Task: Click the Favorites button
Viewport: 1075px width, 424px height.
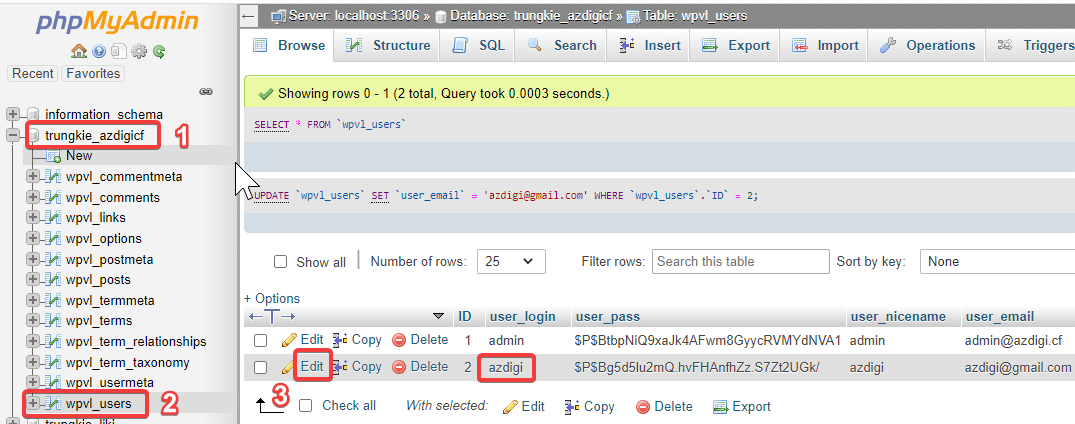Action: coord(92,73)
